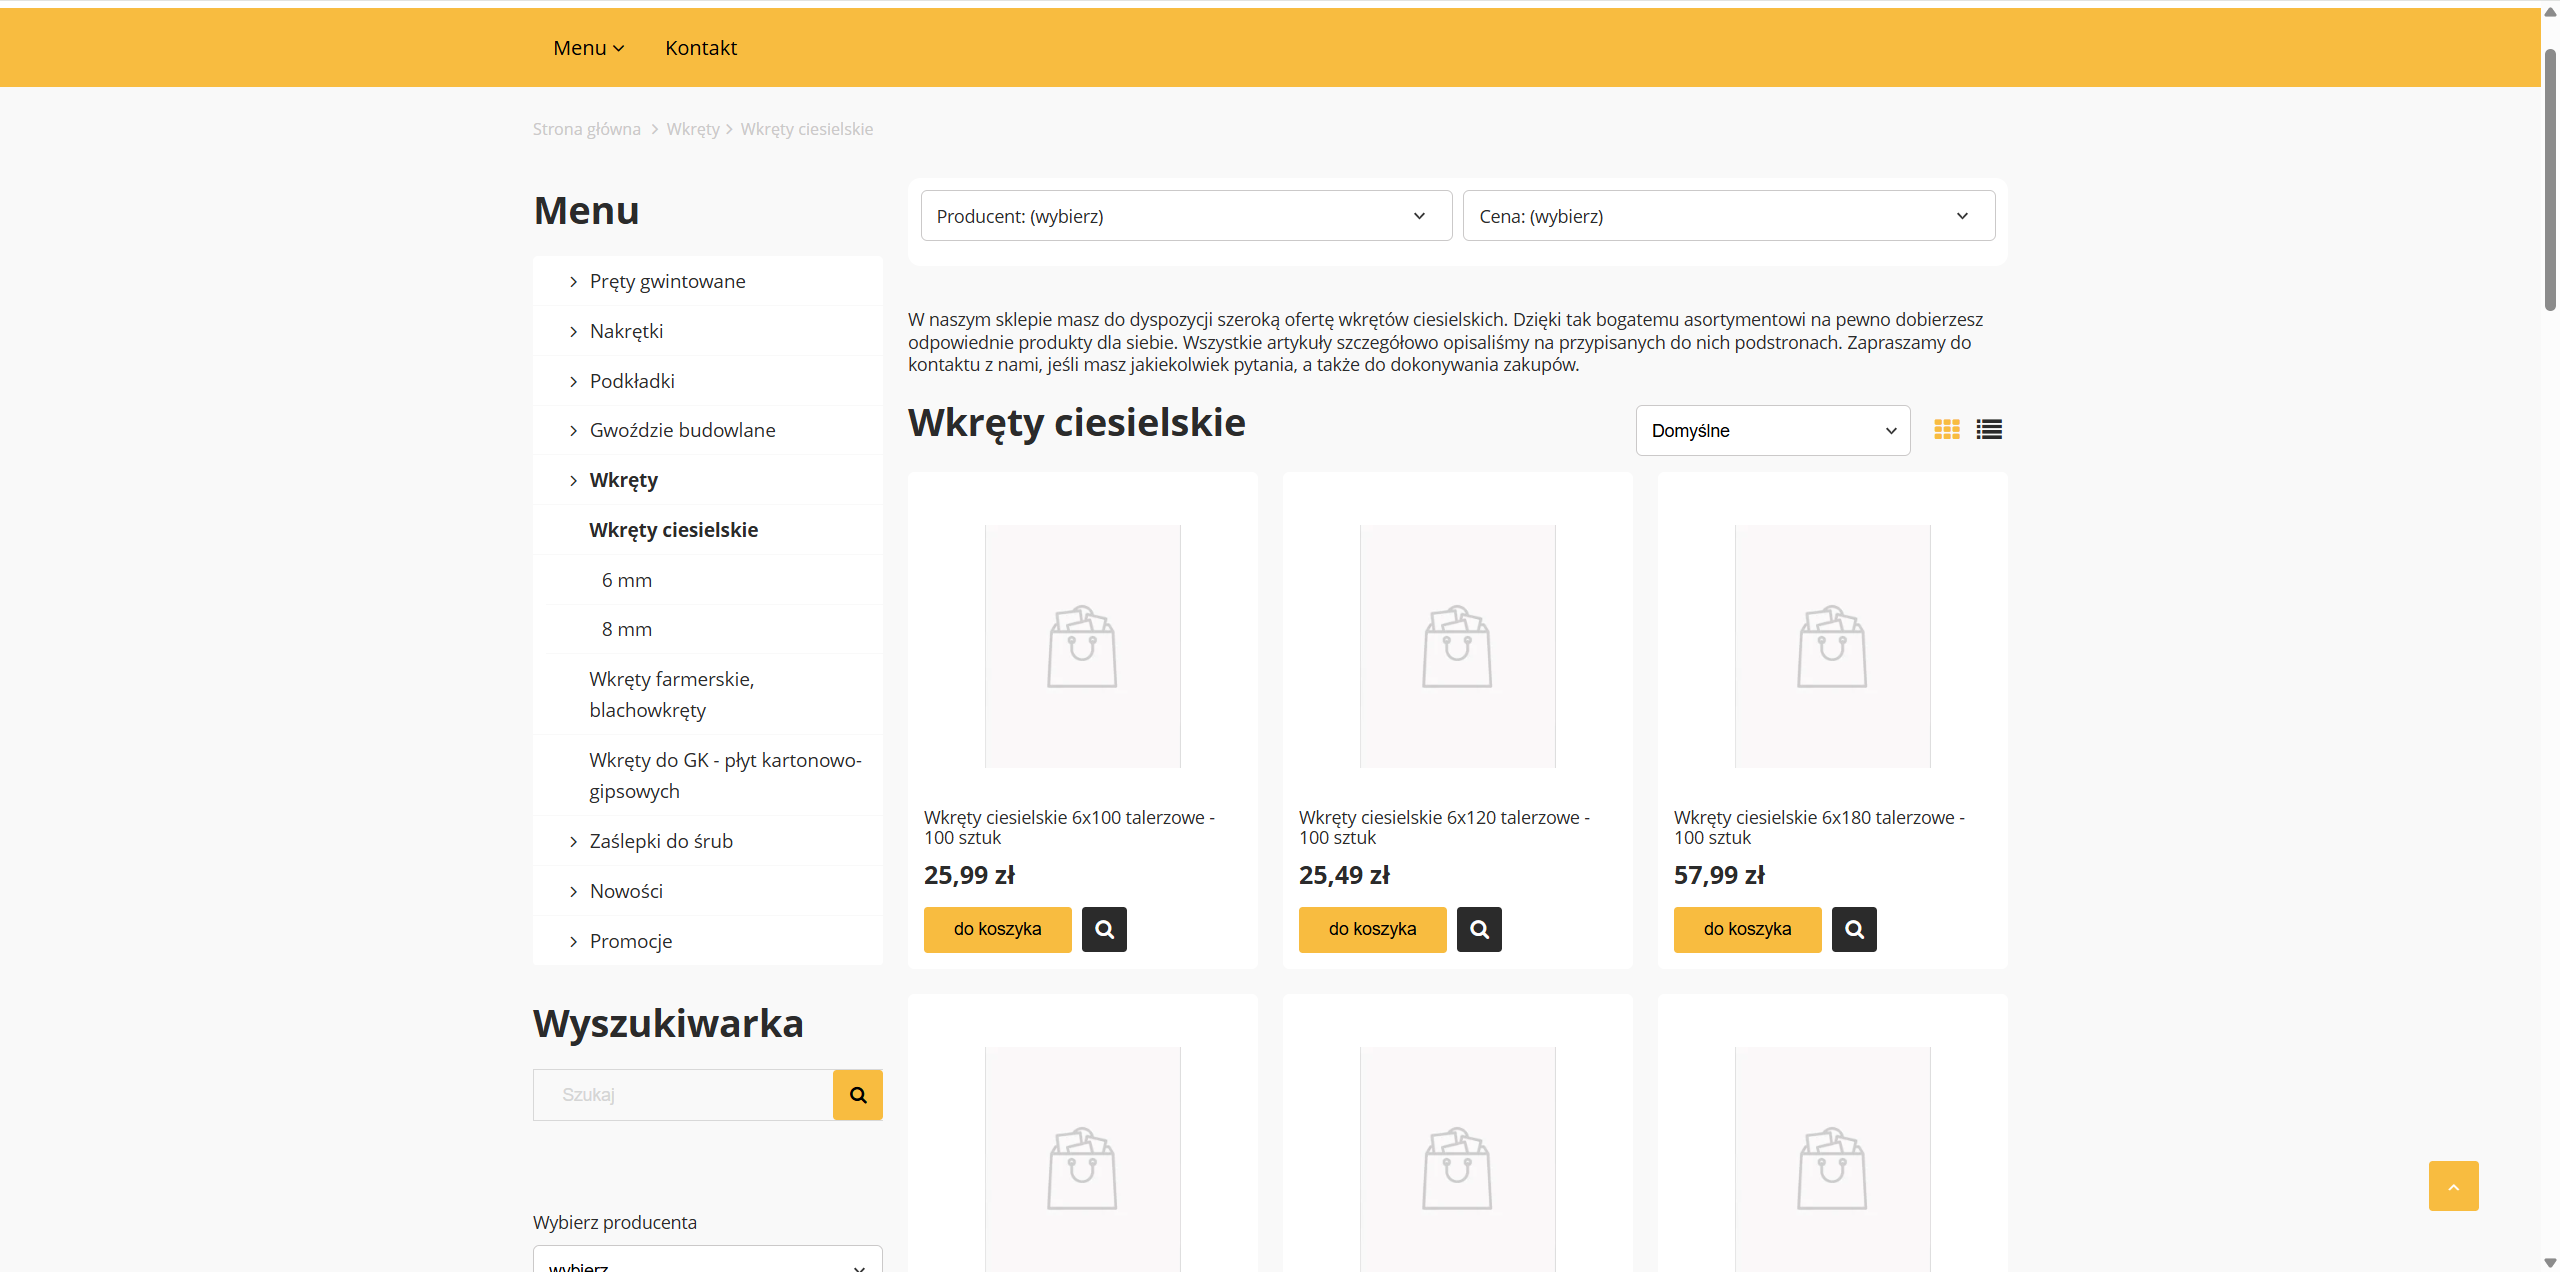Select Promocje in the sidebar menu

pyautogui.click(x=629, y=940)
